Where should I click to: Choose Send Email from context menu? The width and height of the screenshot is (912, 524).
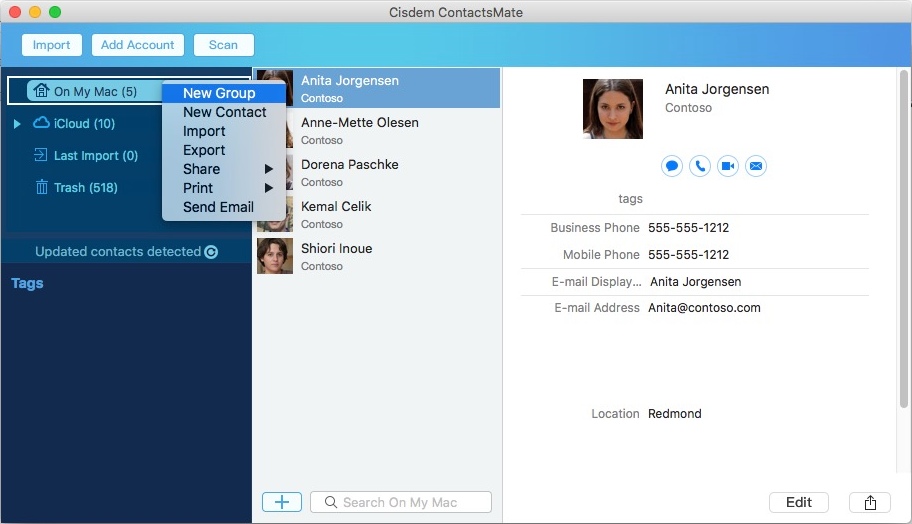click(x=218, y=207)
